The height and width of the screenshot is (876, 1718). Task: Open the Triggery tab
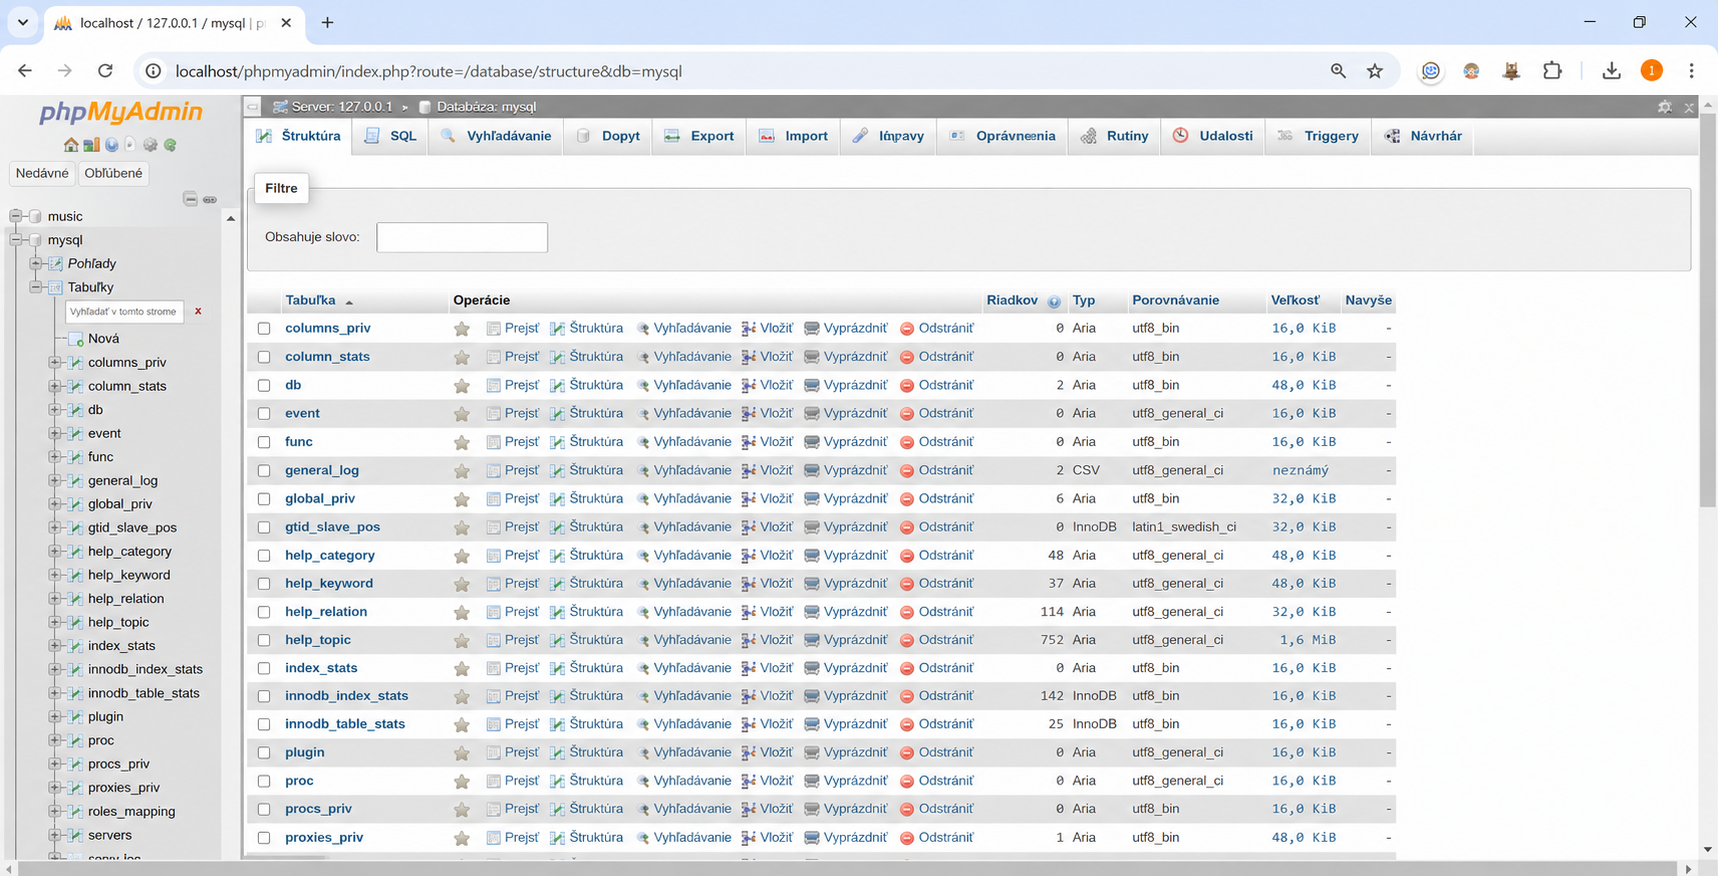pyautogui.click(x=1319, y=136)
